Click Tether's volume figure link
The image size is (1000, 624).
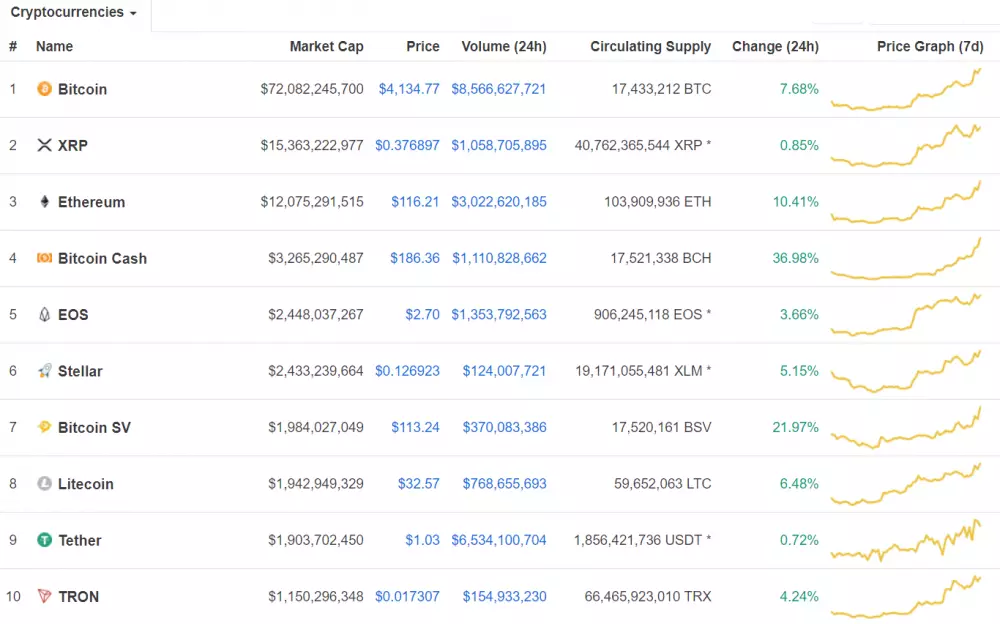tap(499, 540)
